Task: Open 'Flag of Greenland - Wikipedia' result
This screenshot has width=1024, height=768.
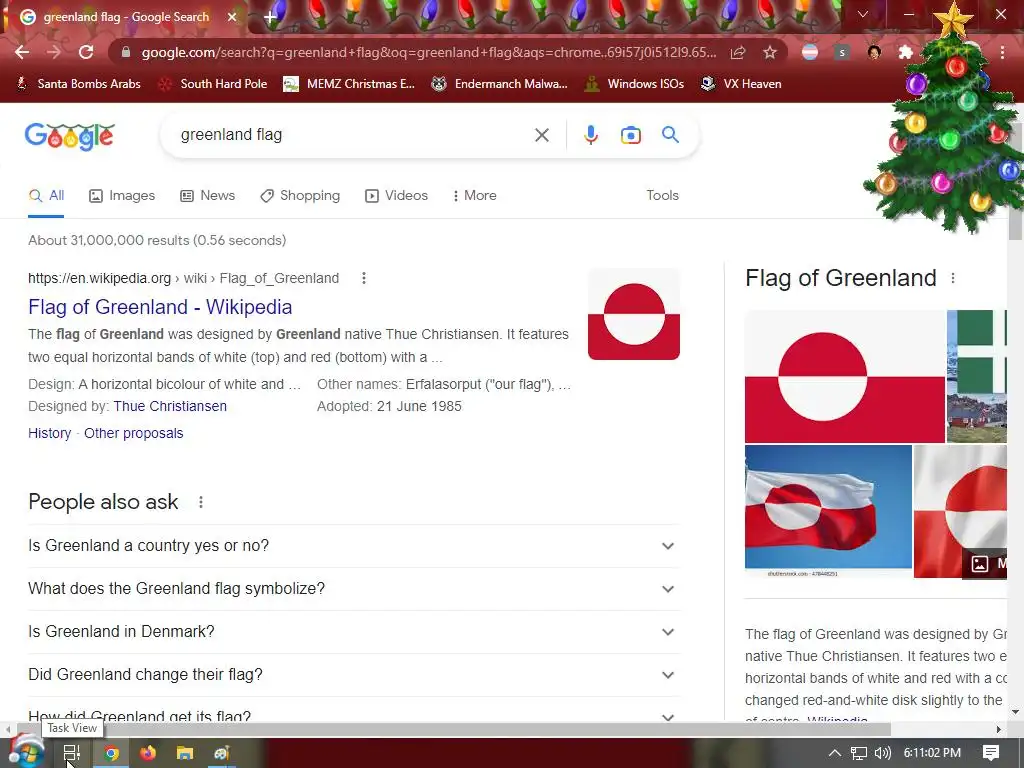Action: (x=160, y=307)
